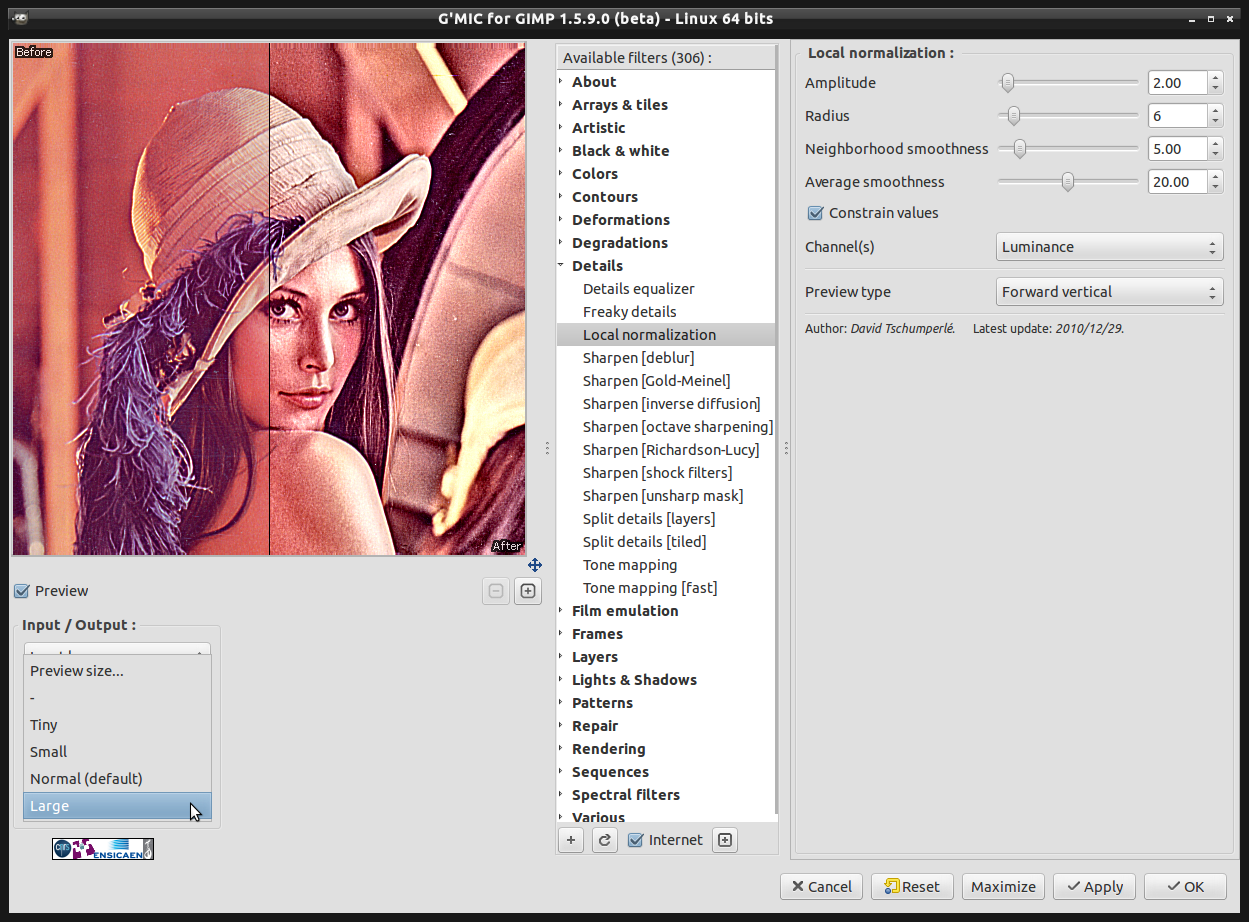This screenshot has width=1249, height=922.
Task: Open the Preview type dropdown
Action: (1110, 292)
